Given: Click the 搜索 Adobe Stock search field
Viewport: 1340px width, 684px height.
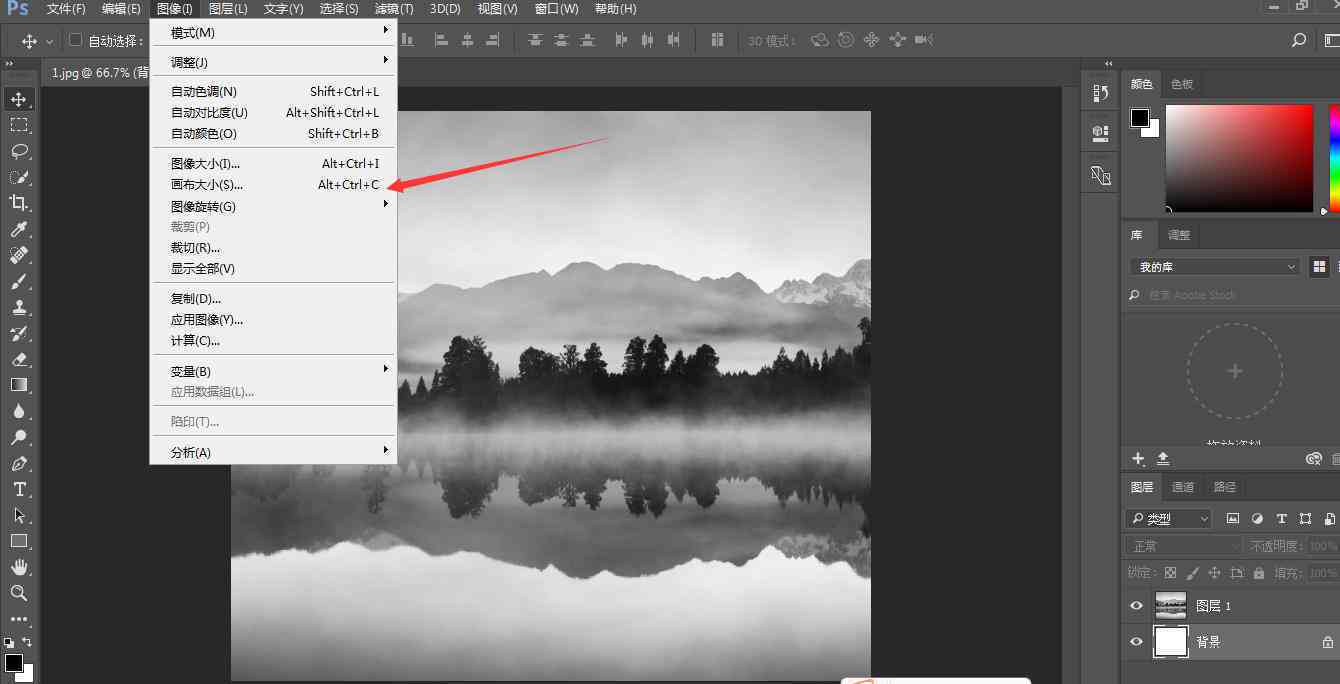Looking at the screenshot, I should 1230,295.
